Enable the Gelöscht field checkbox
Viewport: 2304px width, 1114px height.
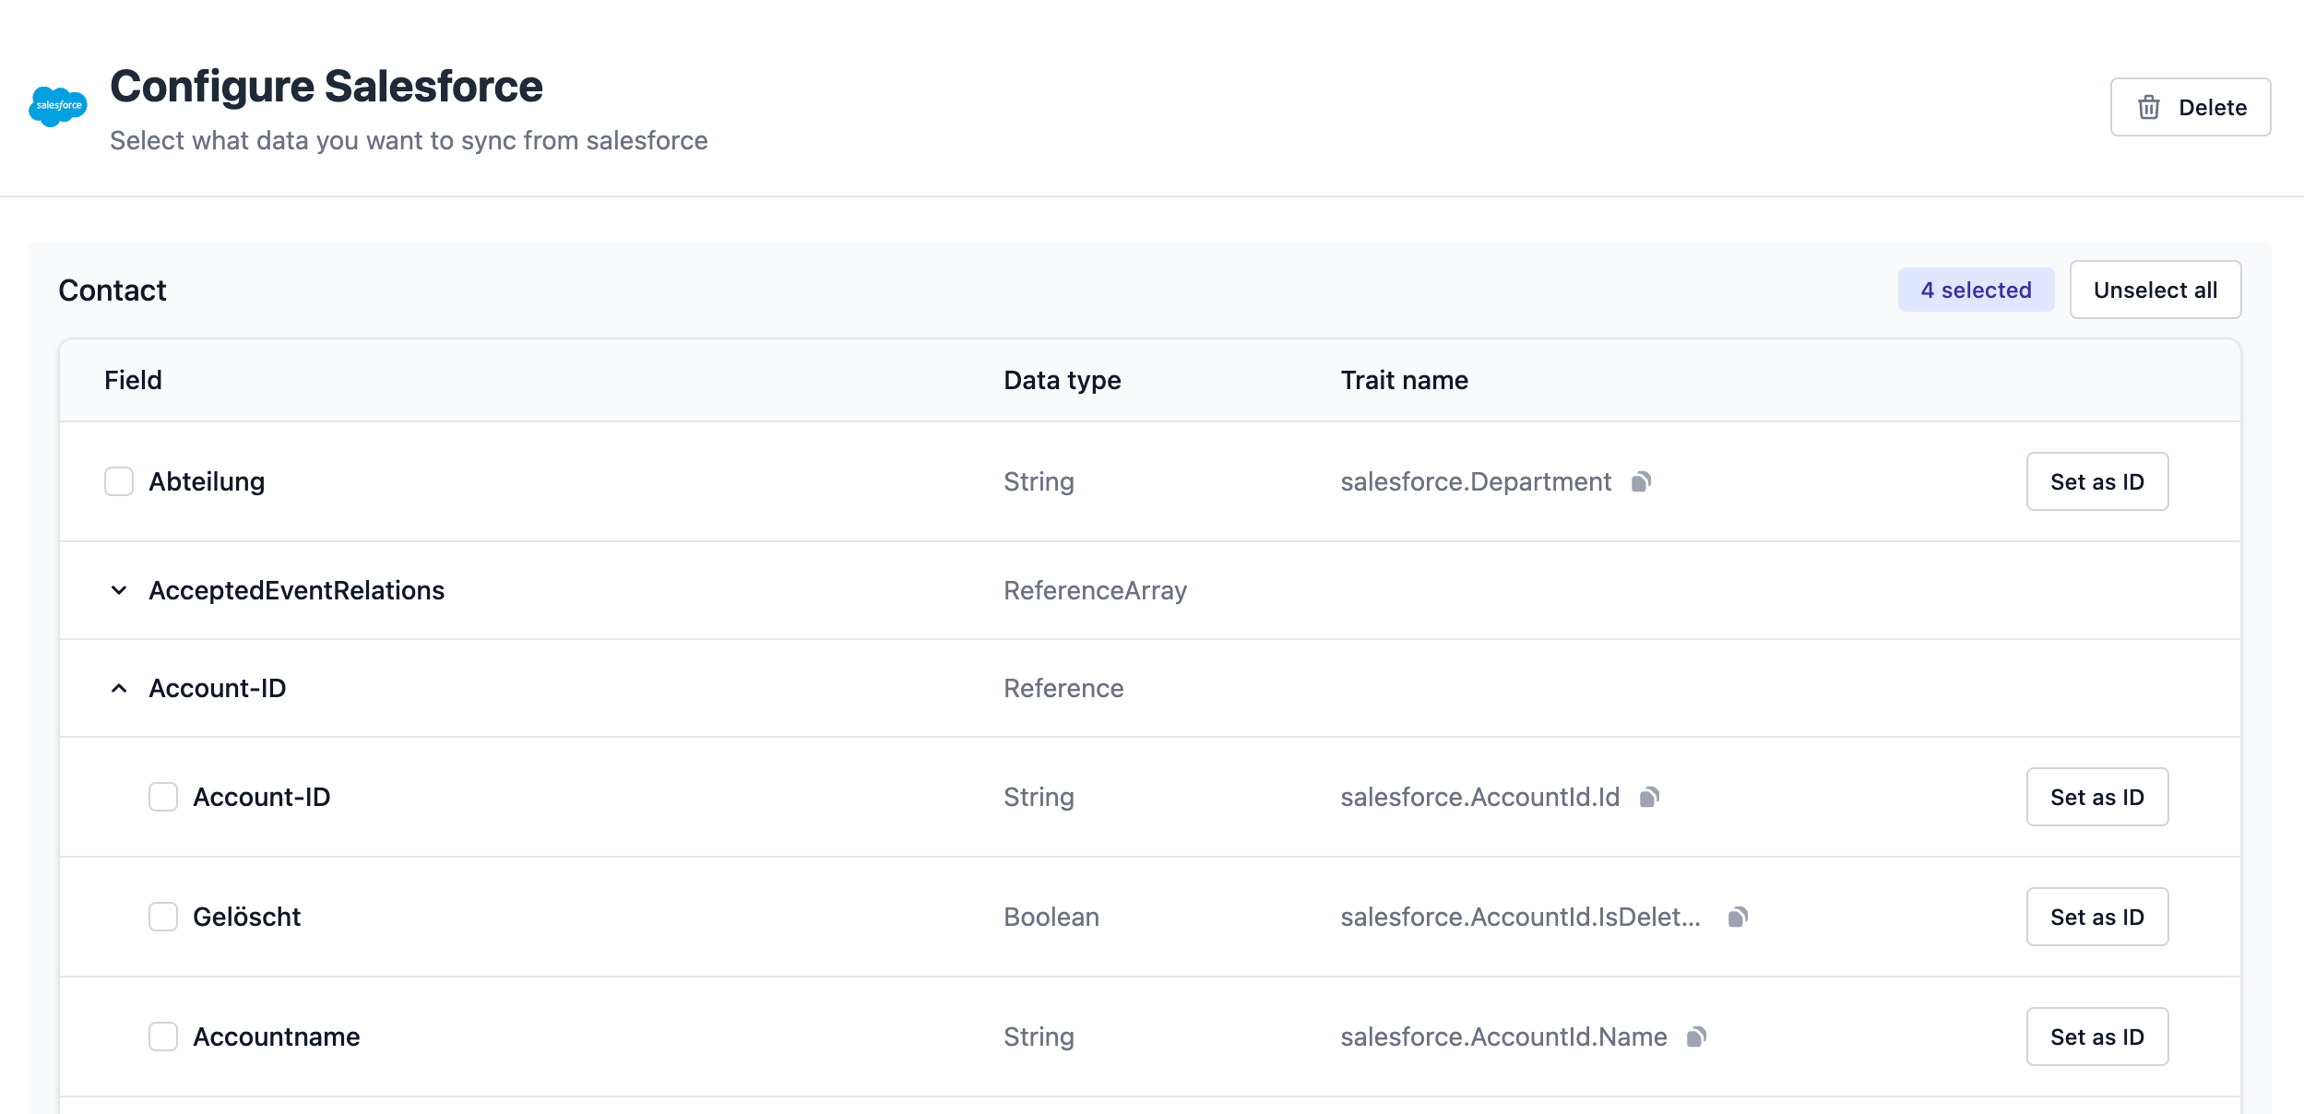(x=163, y=917)
